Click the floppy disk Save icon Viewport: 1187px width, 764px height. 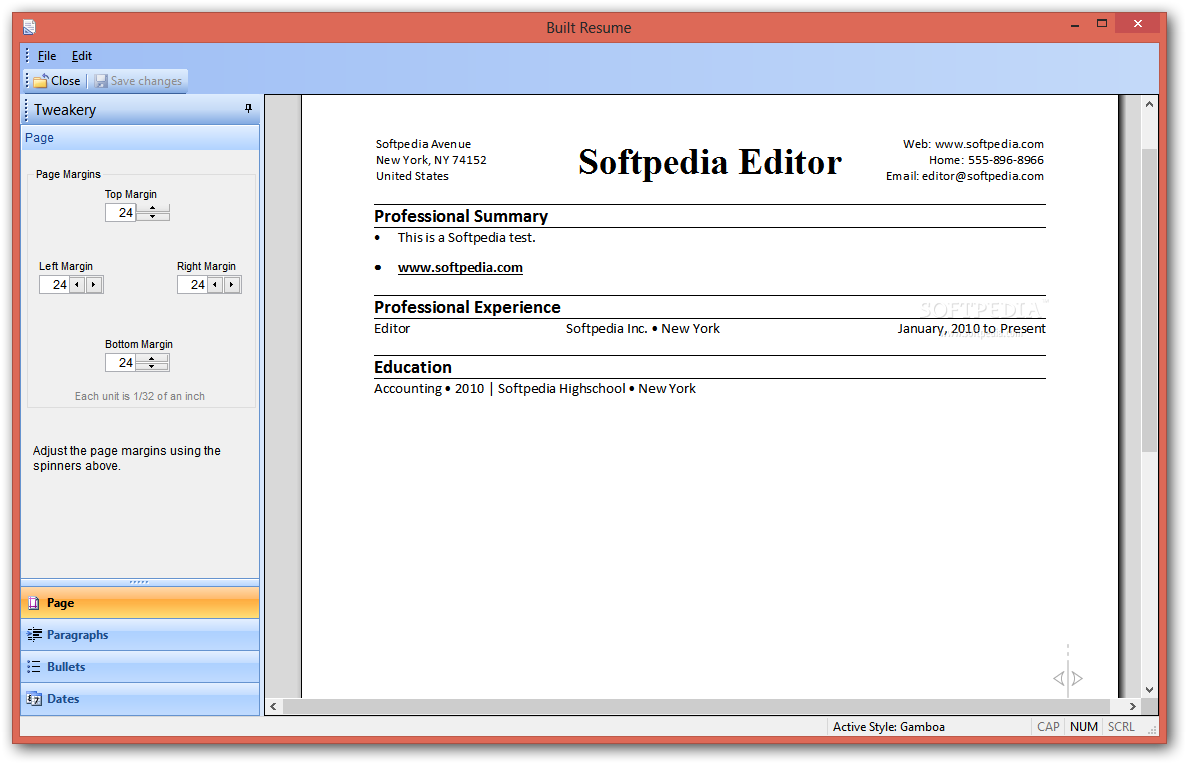(x=101, y=80)
